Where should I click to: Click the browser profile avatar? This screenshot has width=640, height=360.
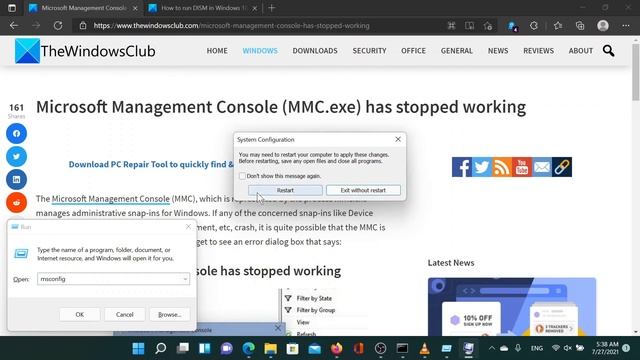603,25
